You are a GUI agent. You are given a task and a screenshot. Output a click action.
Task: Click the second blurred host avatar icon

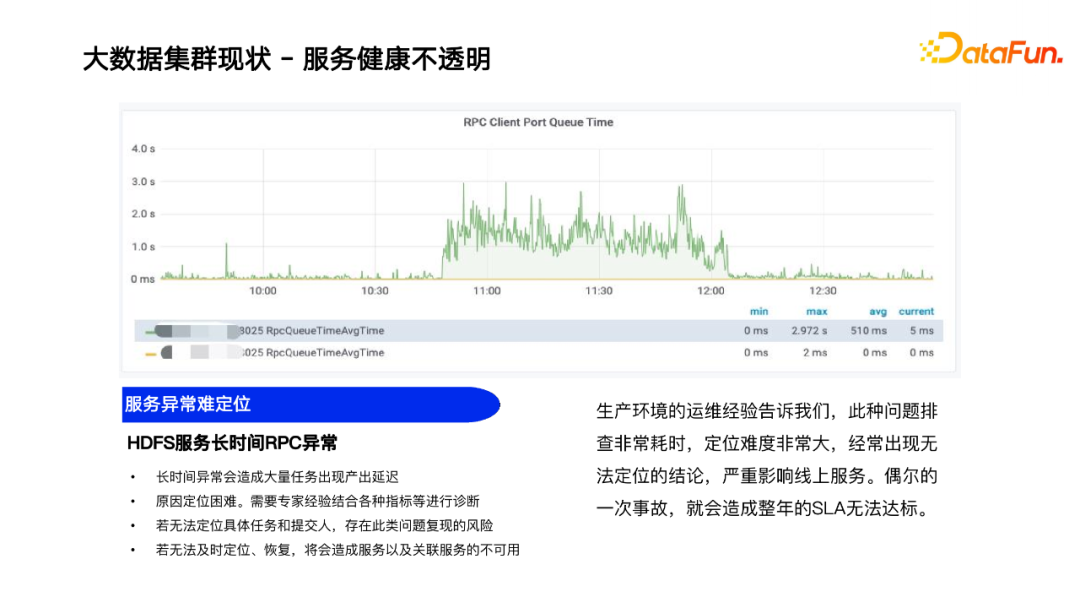click(164, 352)
